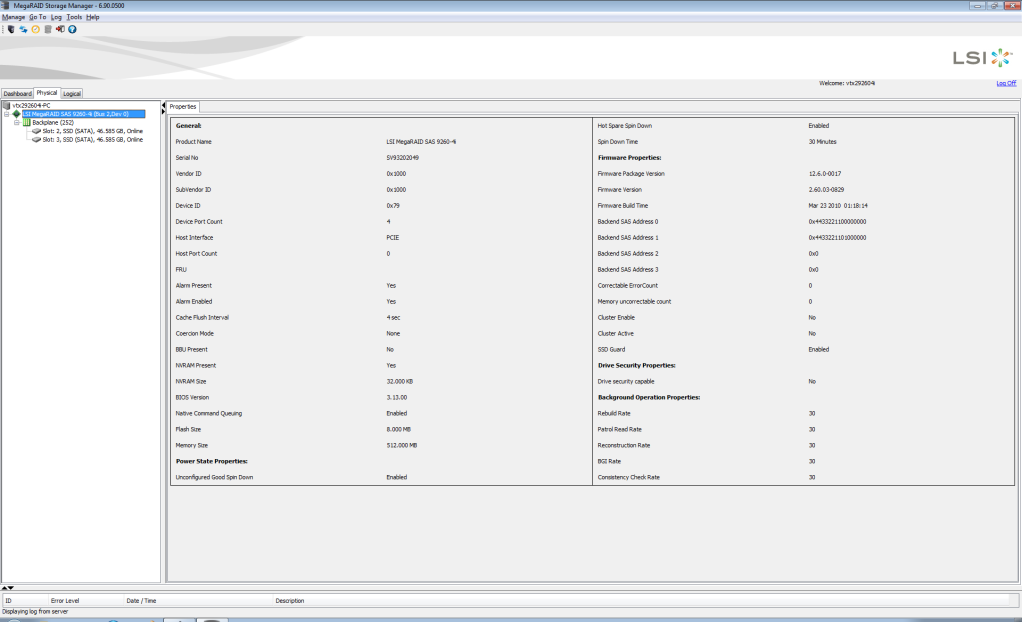Click the Backend SAS Address 1 value
Screen dimensions: 1022x622
click(x=838, y=237)
